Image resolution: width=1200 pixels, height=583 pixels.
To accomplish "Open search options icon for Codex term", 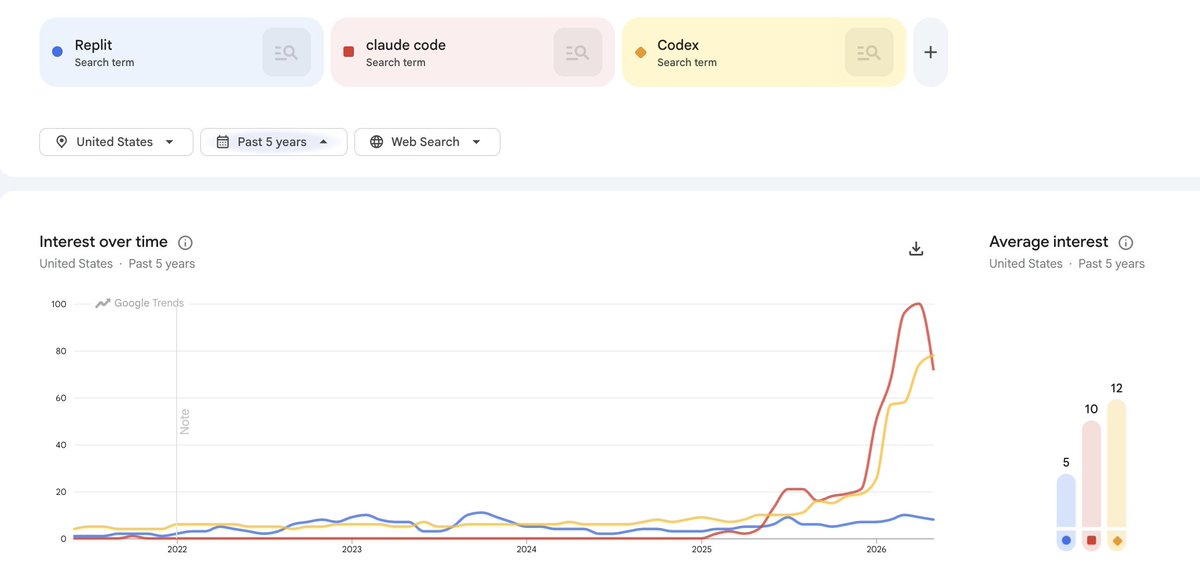I will [869, 52].
